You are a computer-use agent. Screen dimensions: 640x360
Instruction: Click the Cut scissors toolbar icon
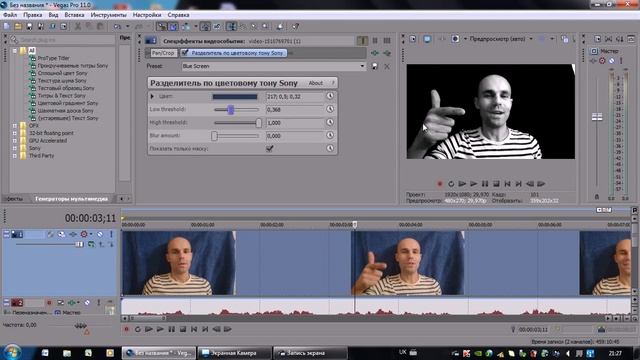(78, 27)
